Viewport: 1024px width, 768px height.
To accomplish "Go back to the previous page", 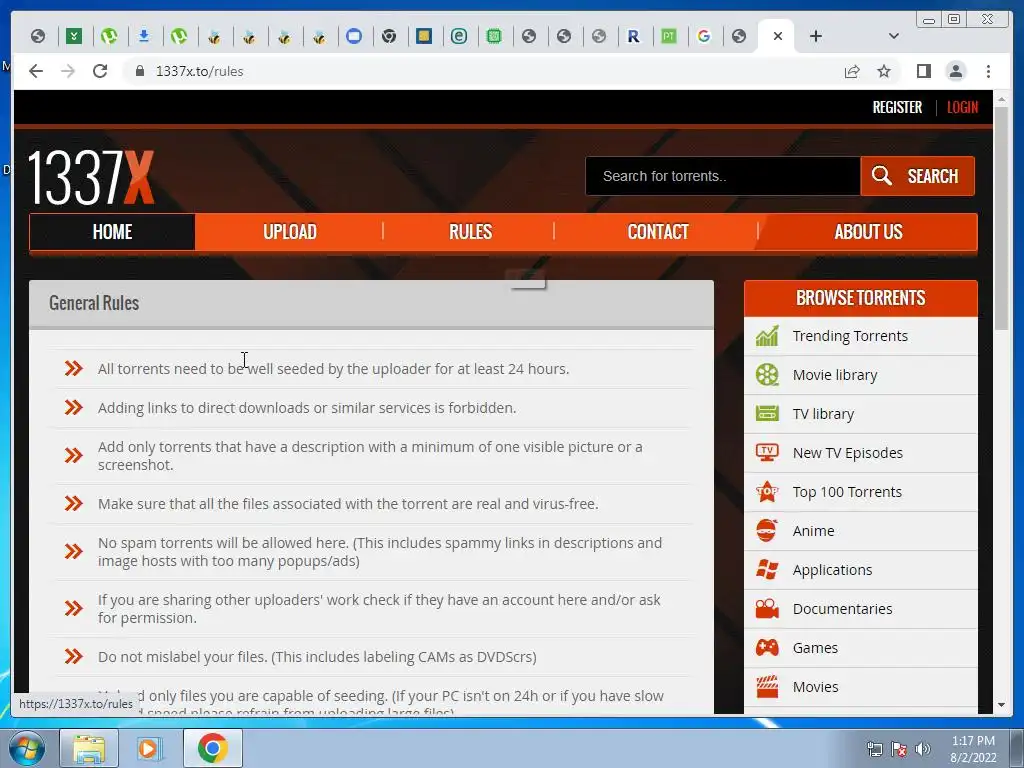I will (x=36, y=71).
